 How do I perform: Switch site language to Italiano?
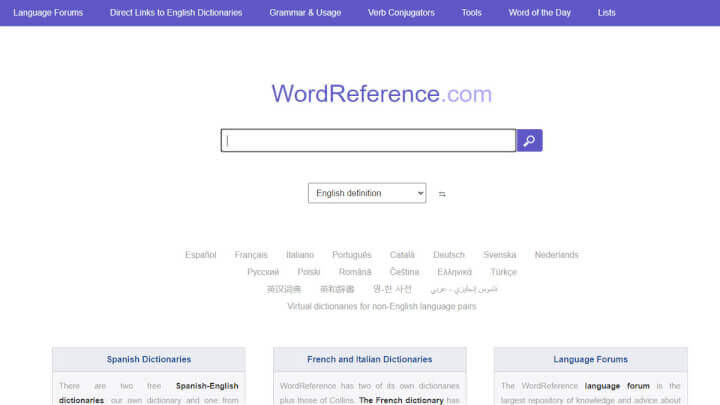300,255
